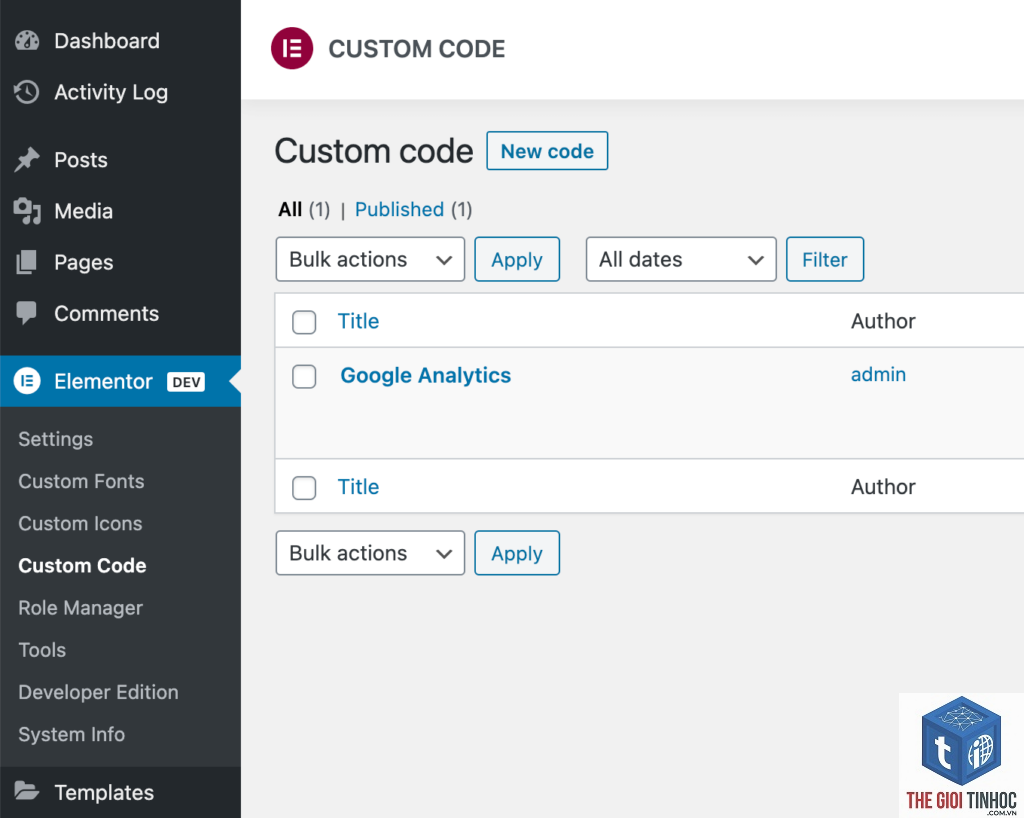Open Tools submenu under Elementor
This screenshot has width=1024, height=818.
pyautogui.click(x=42, y=650)
